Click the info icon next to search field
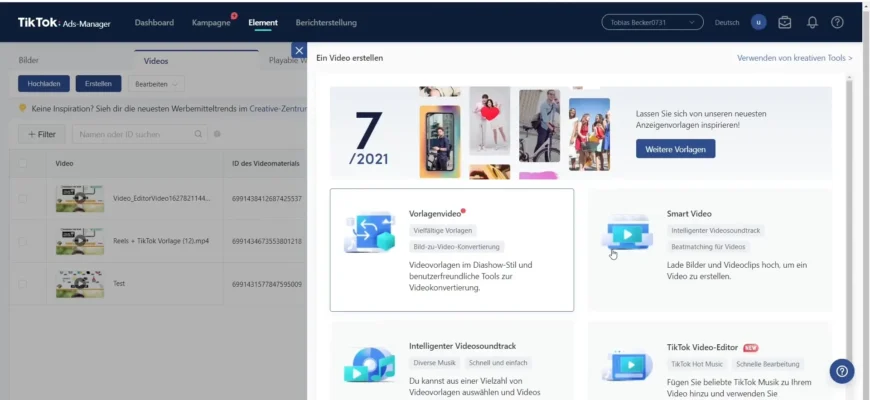This screenshot has width=870, height=400. pos(217,134)
